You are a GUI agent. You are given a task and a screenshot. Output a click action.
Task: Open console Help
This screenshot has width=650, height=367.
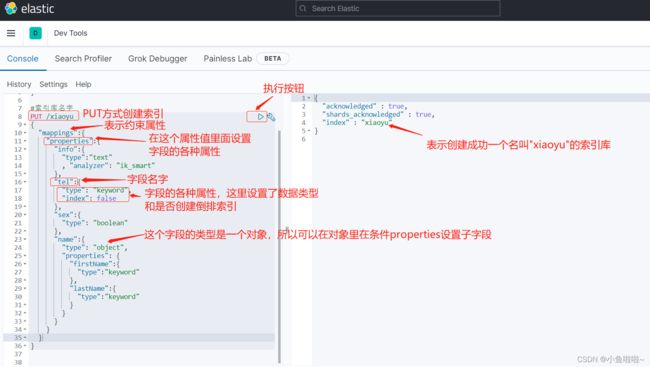[83, 84]
